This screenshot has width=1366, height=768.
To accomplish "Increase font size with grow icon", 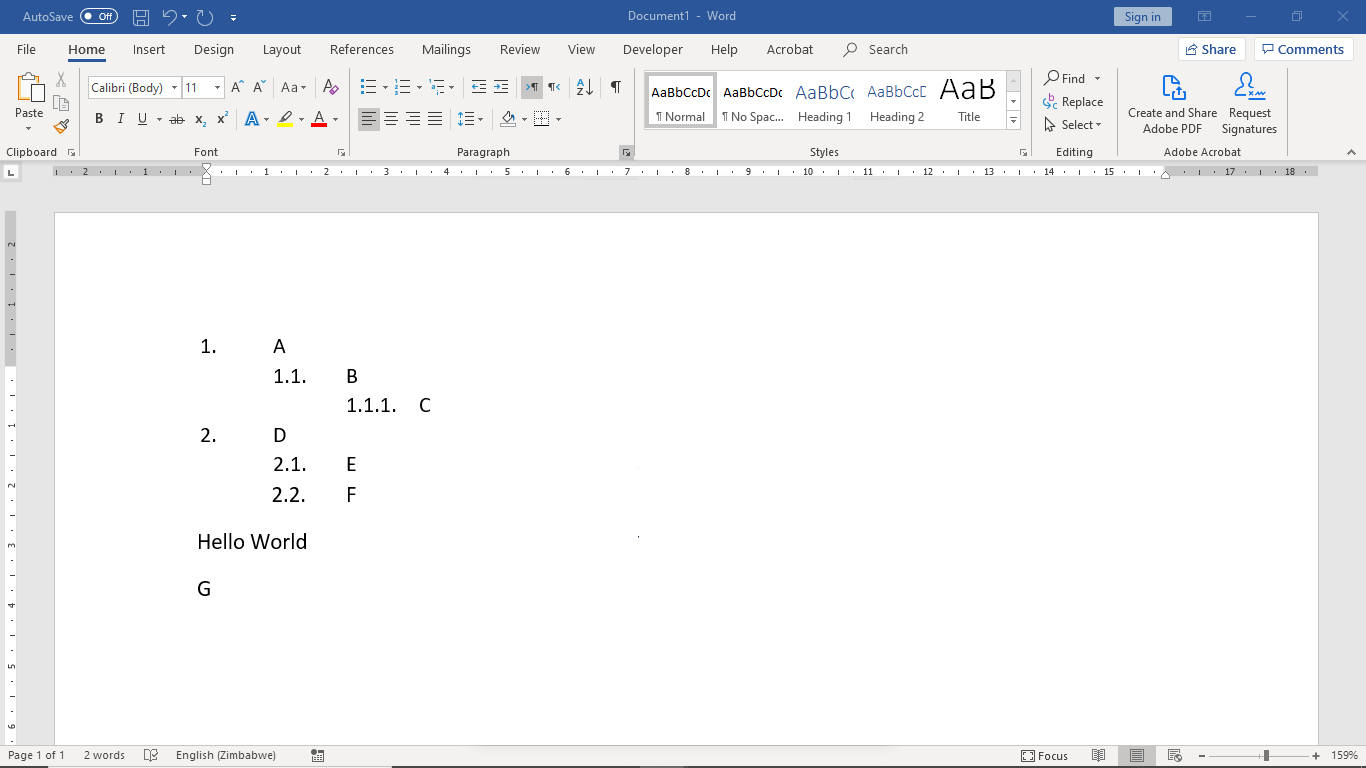I will click(x=237, y=88).
